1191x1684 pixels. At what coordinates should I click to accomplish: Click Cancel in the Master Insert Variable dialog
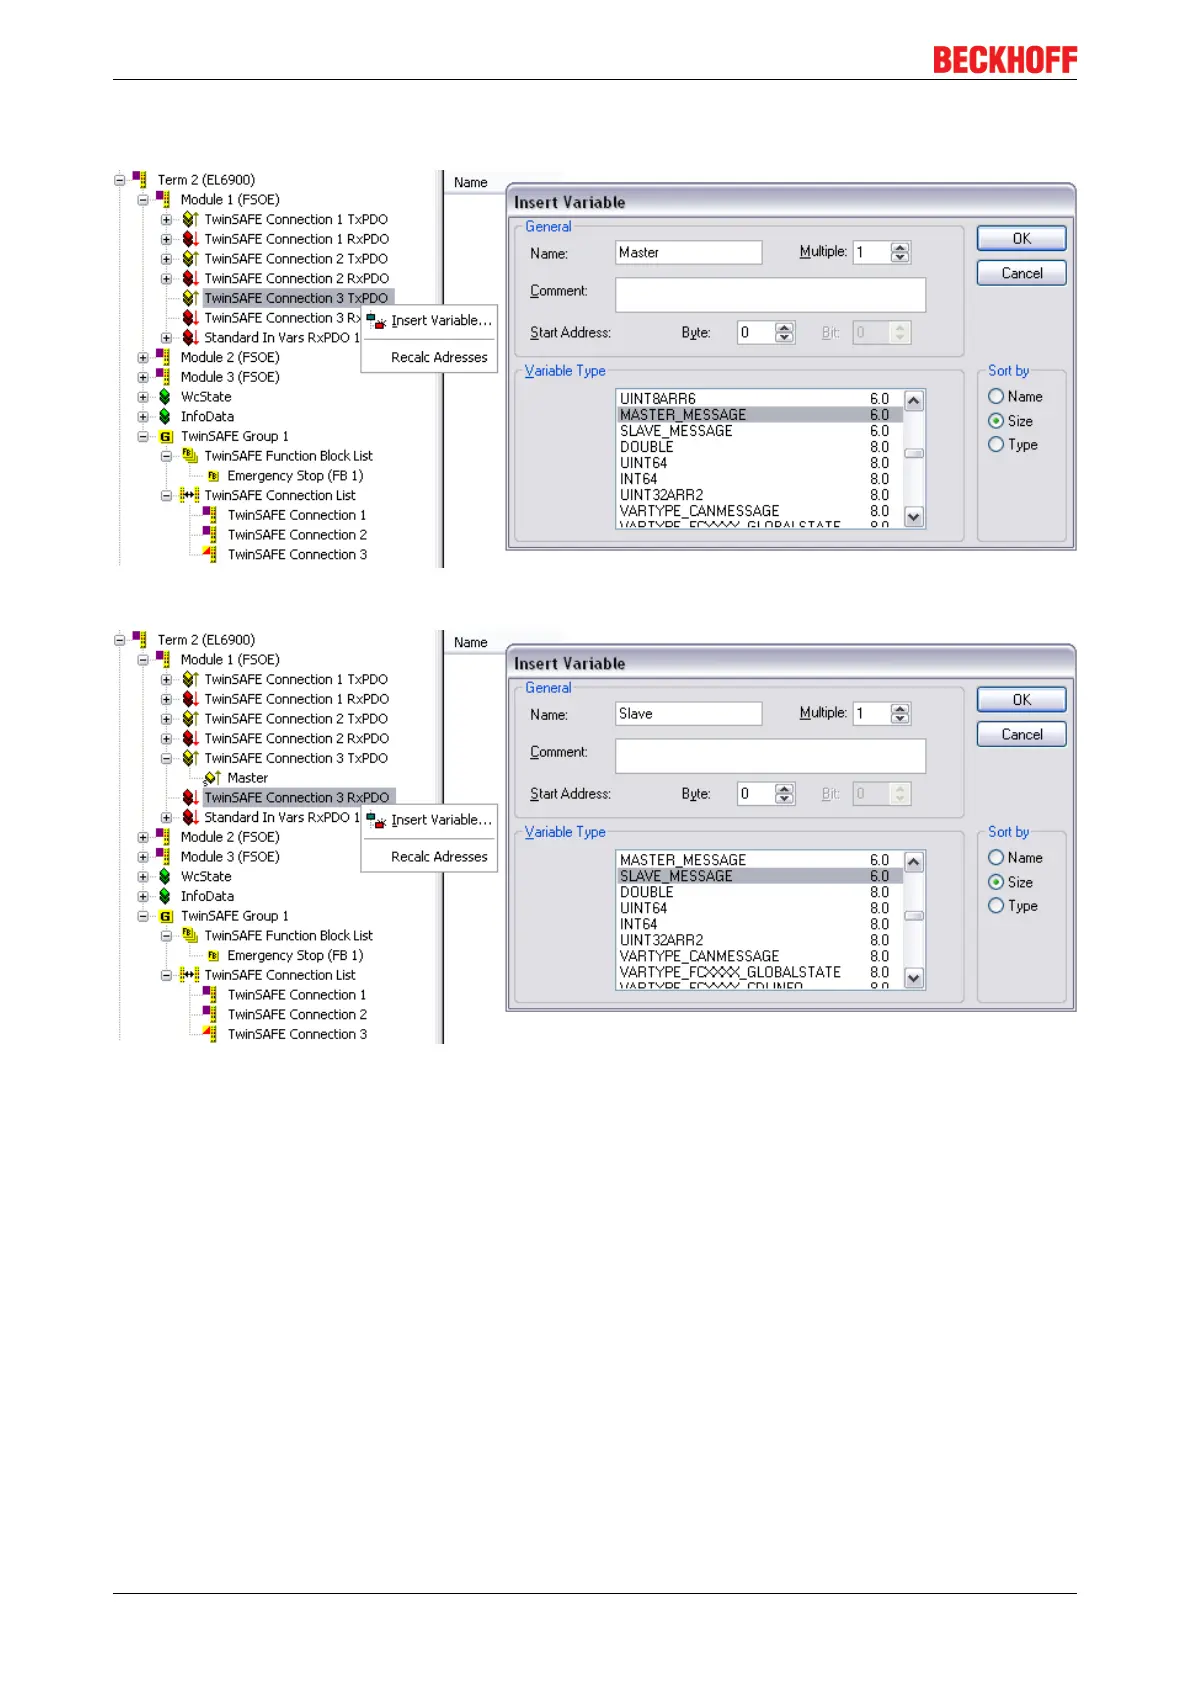[1021, 273]
